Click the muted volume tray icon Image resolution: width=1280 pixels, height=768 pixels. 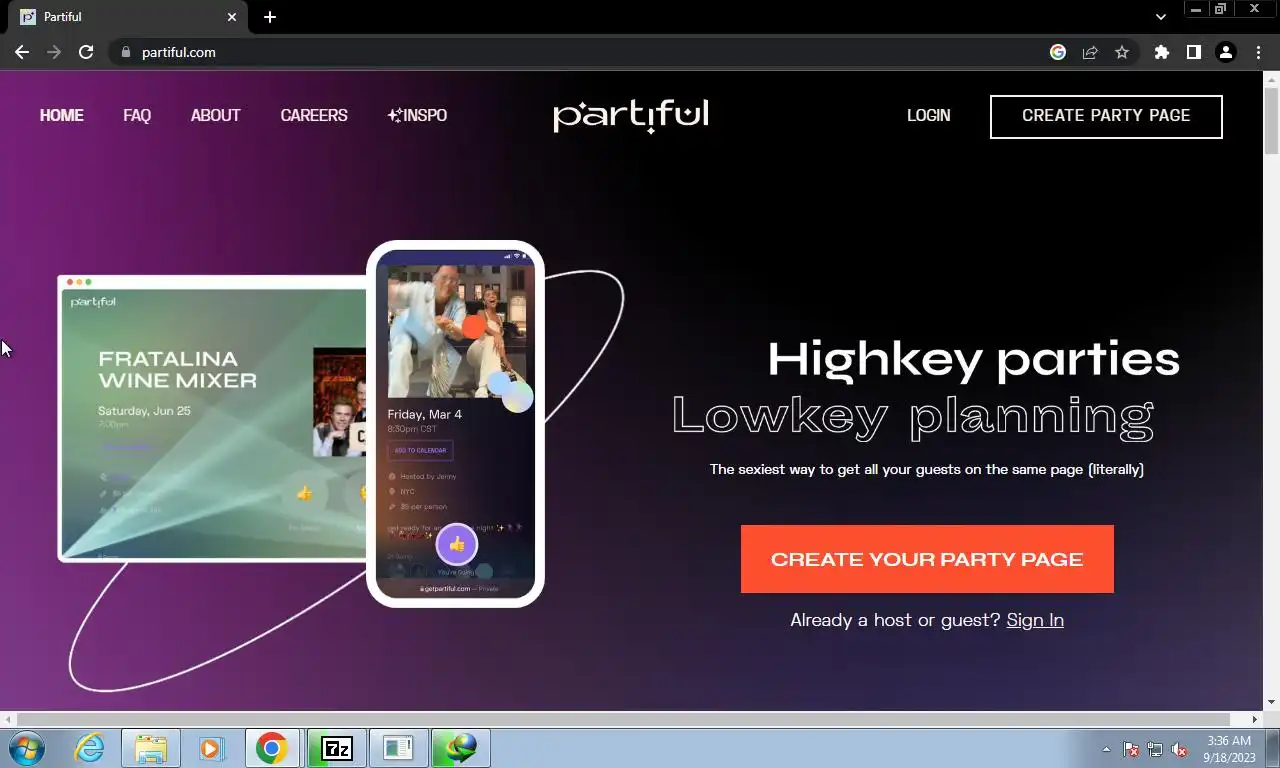tap(1179, 749)
